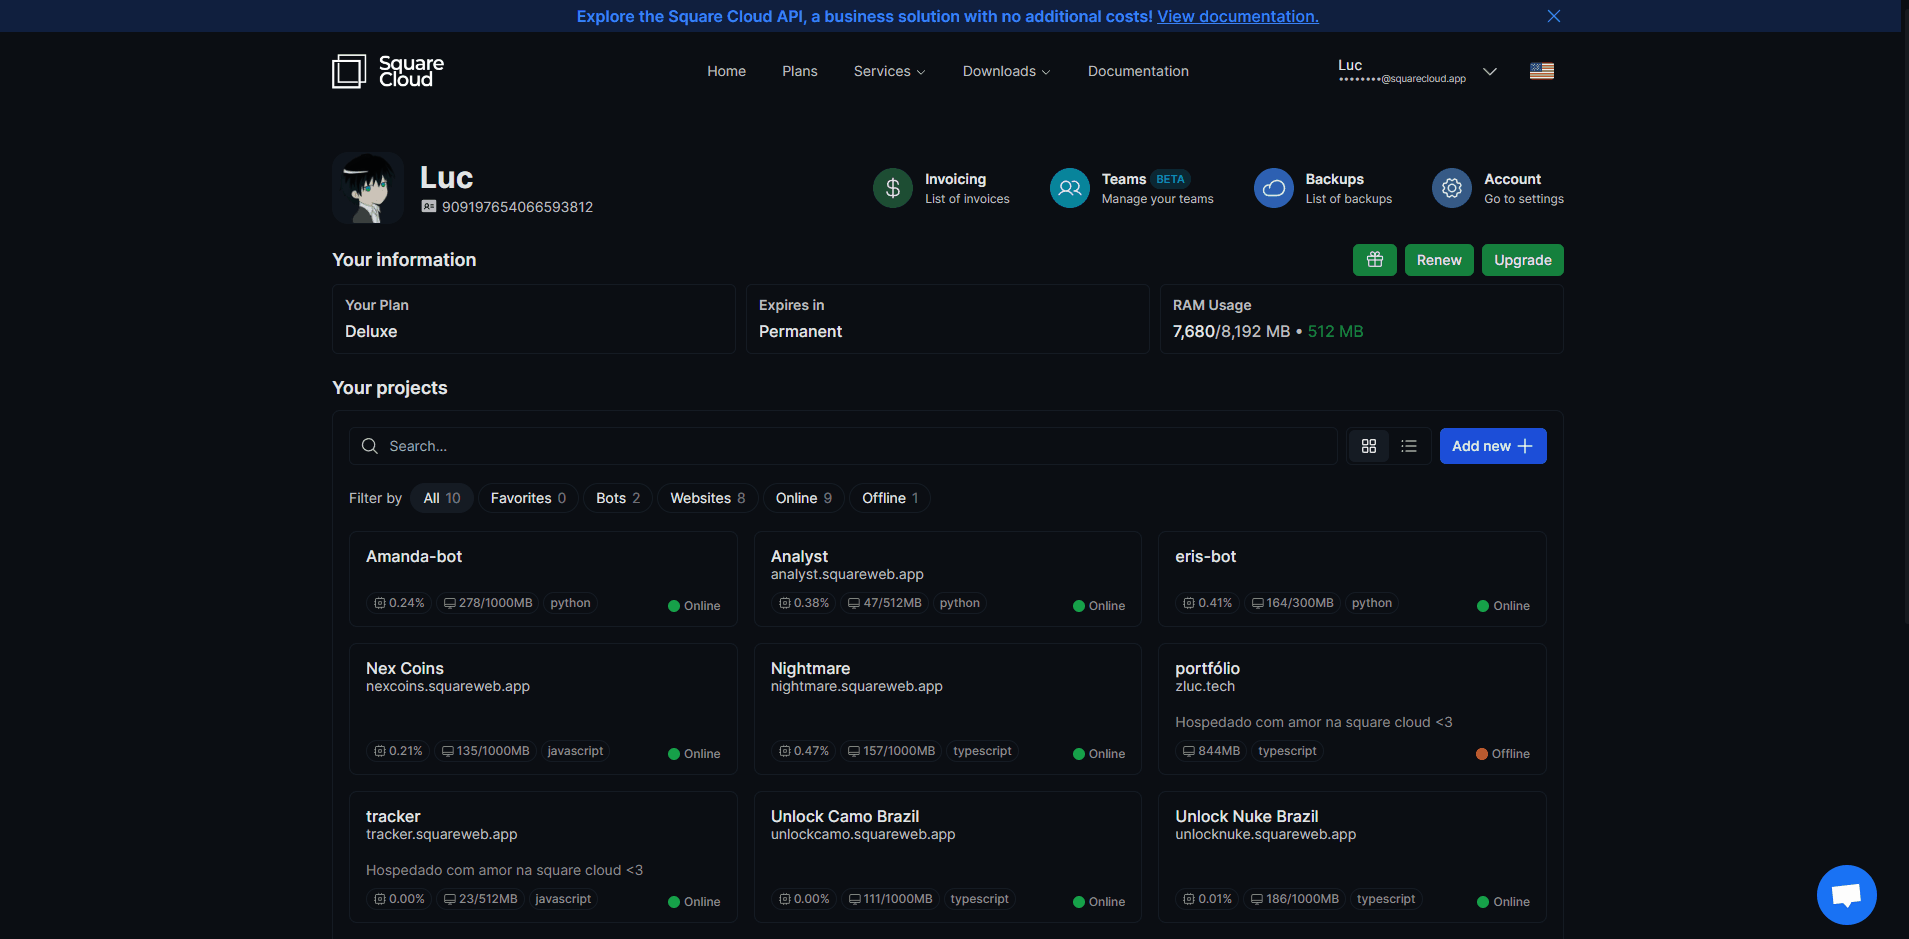Click Amanda-bot CPU 0.24% chip
The height and width of the screenshot is (939, 1909).
(x=399, y=603)
